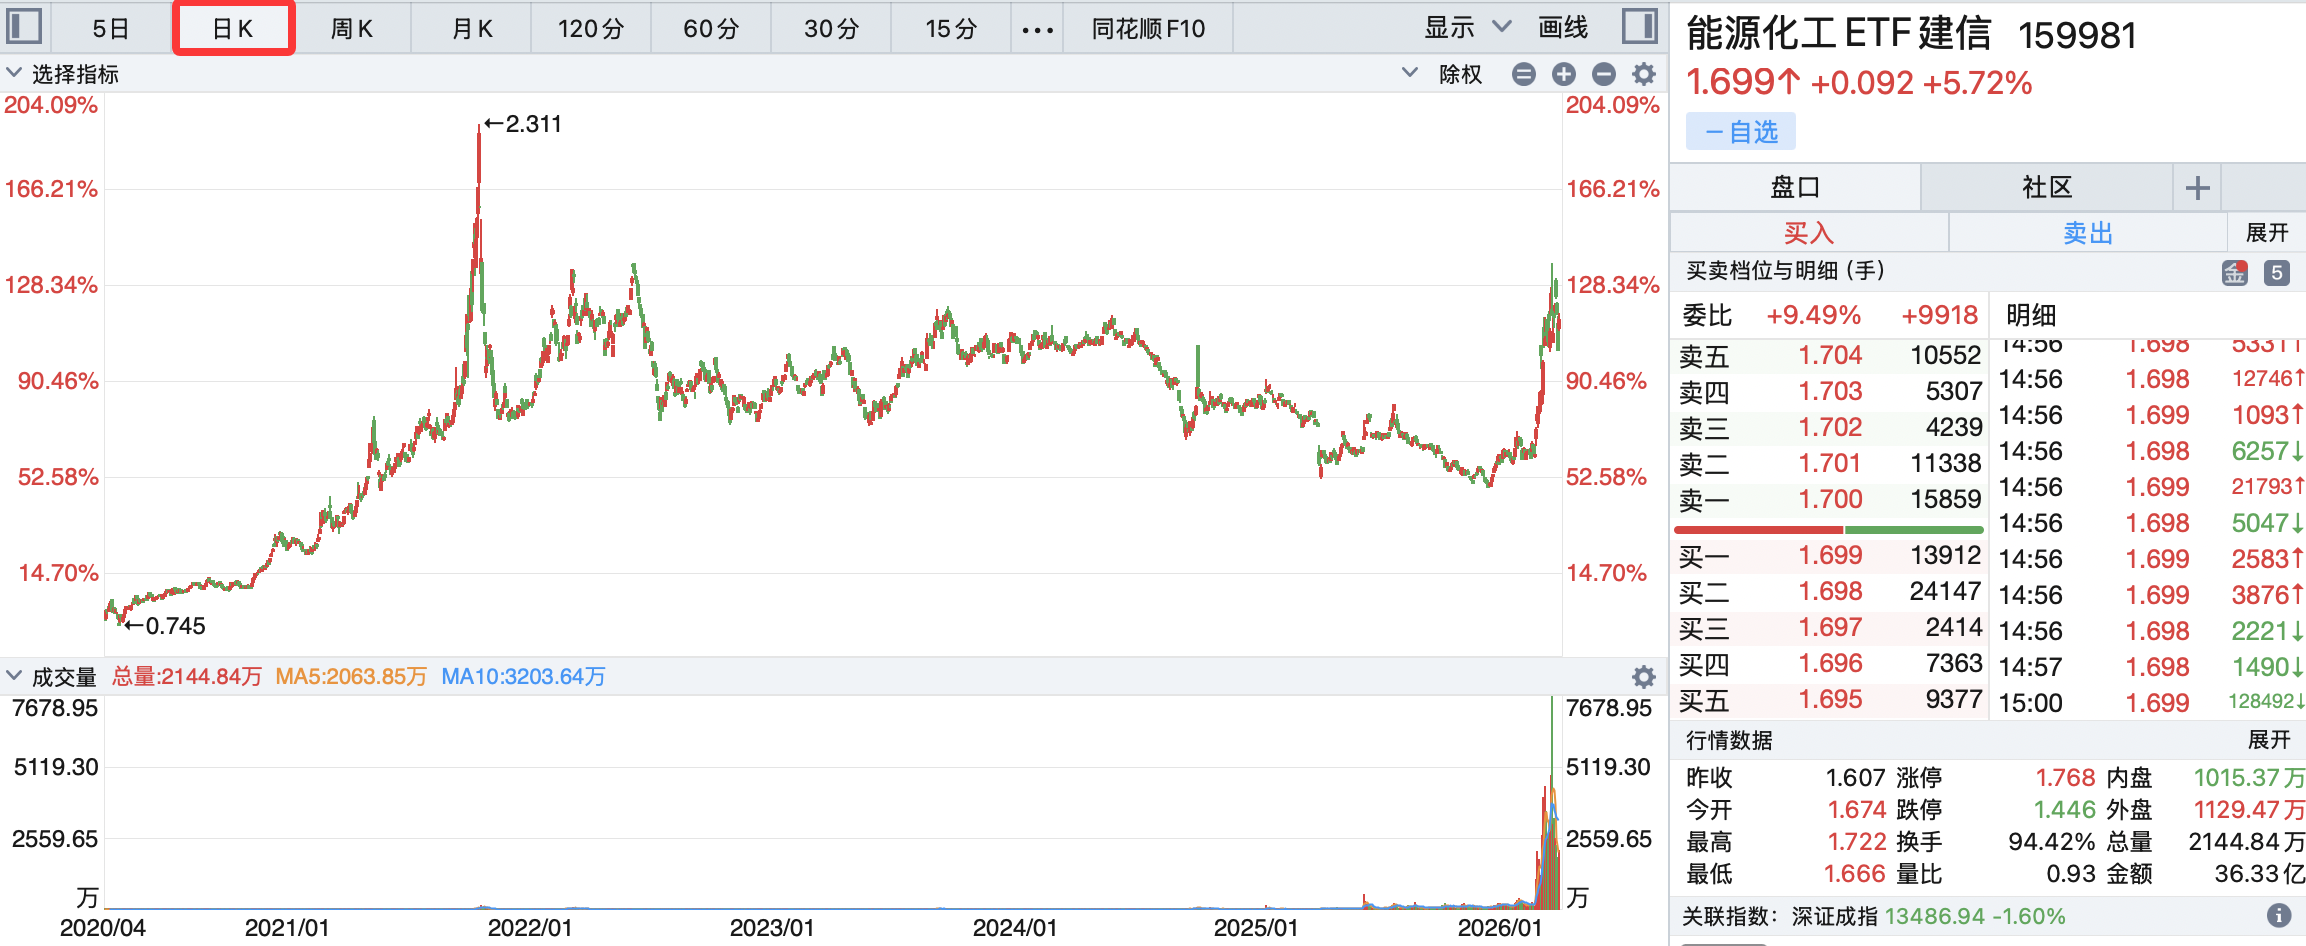Switch to the 社区 tab
2306x946 pixels.
pos(2046,187)
